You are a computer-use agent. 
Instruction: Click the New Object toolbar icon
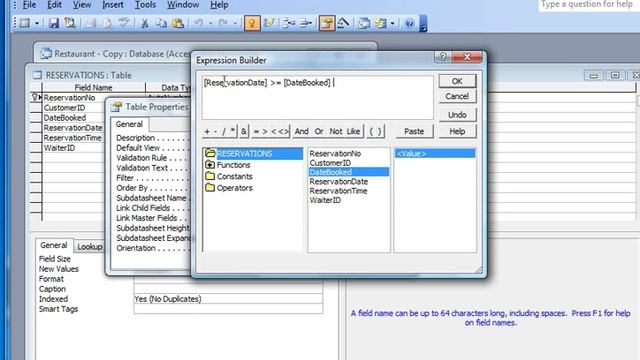coord(380,23)
